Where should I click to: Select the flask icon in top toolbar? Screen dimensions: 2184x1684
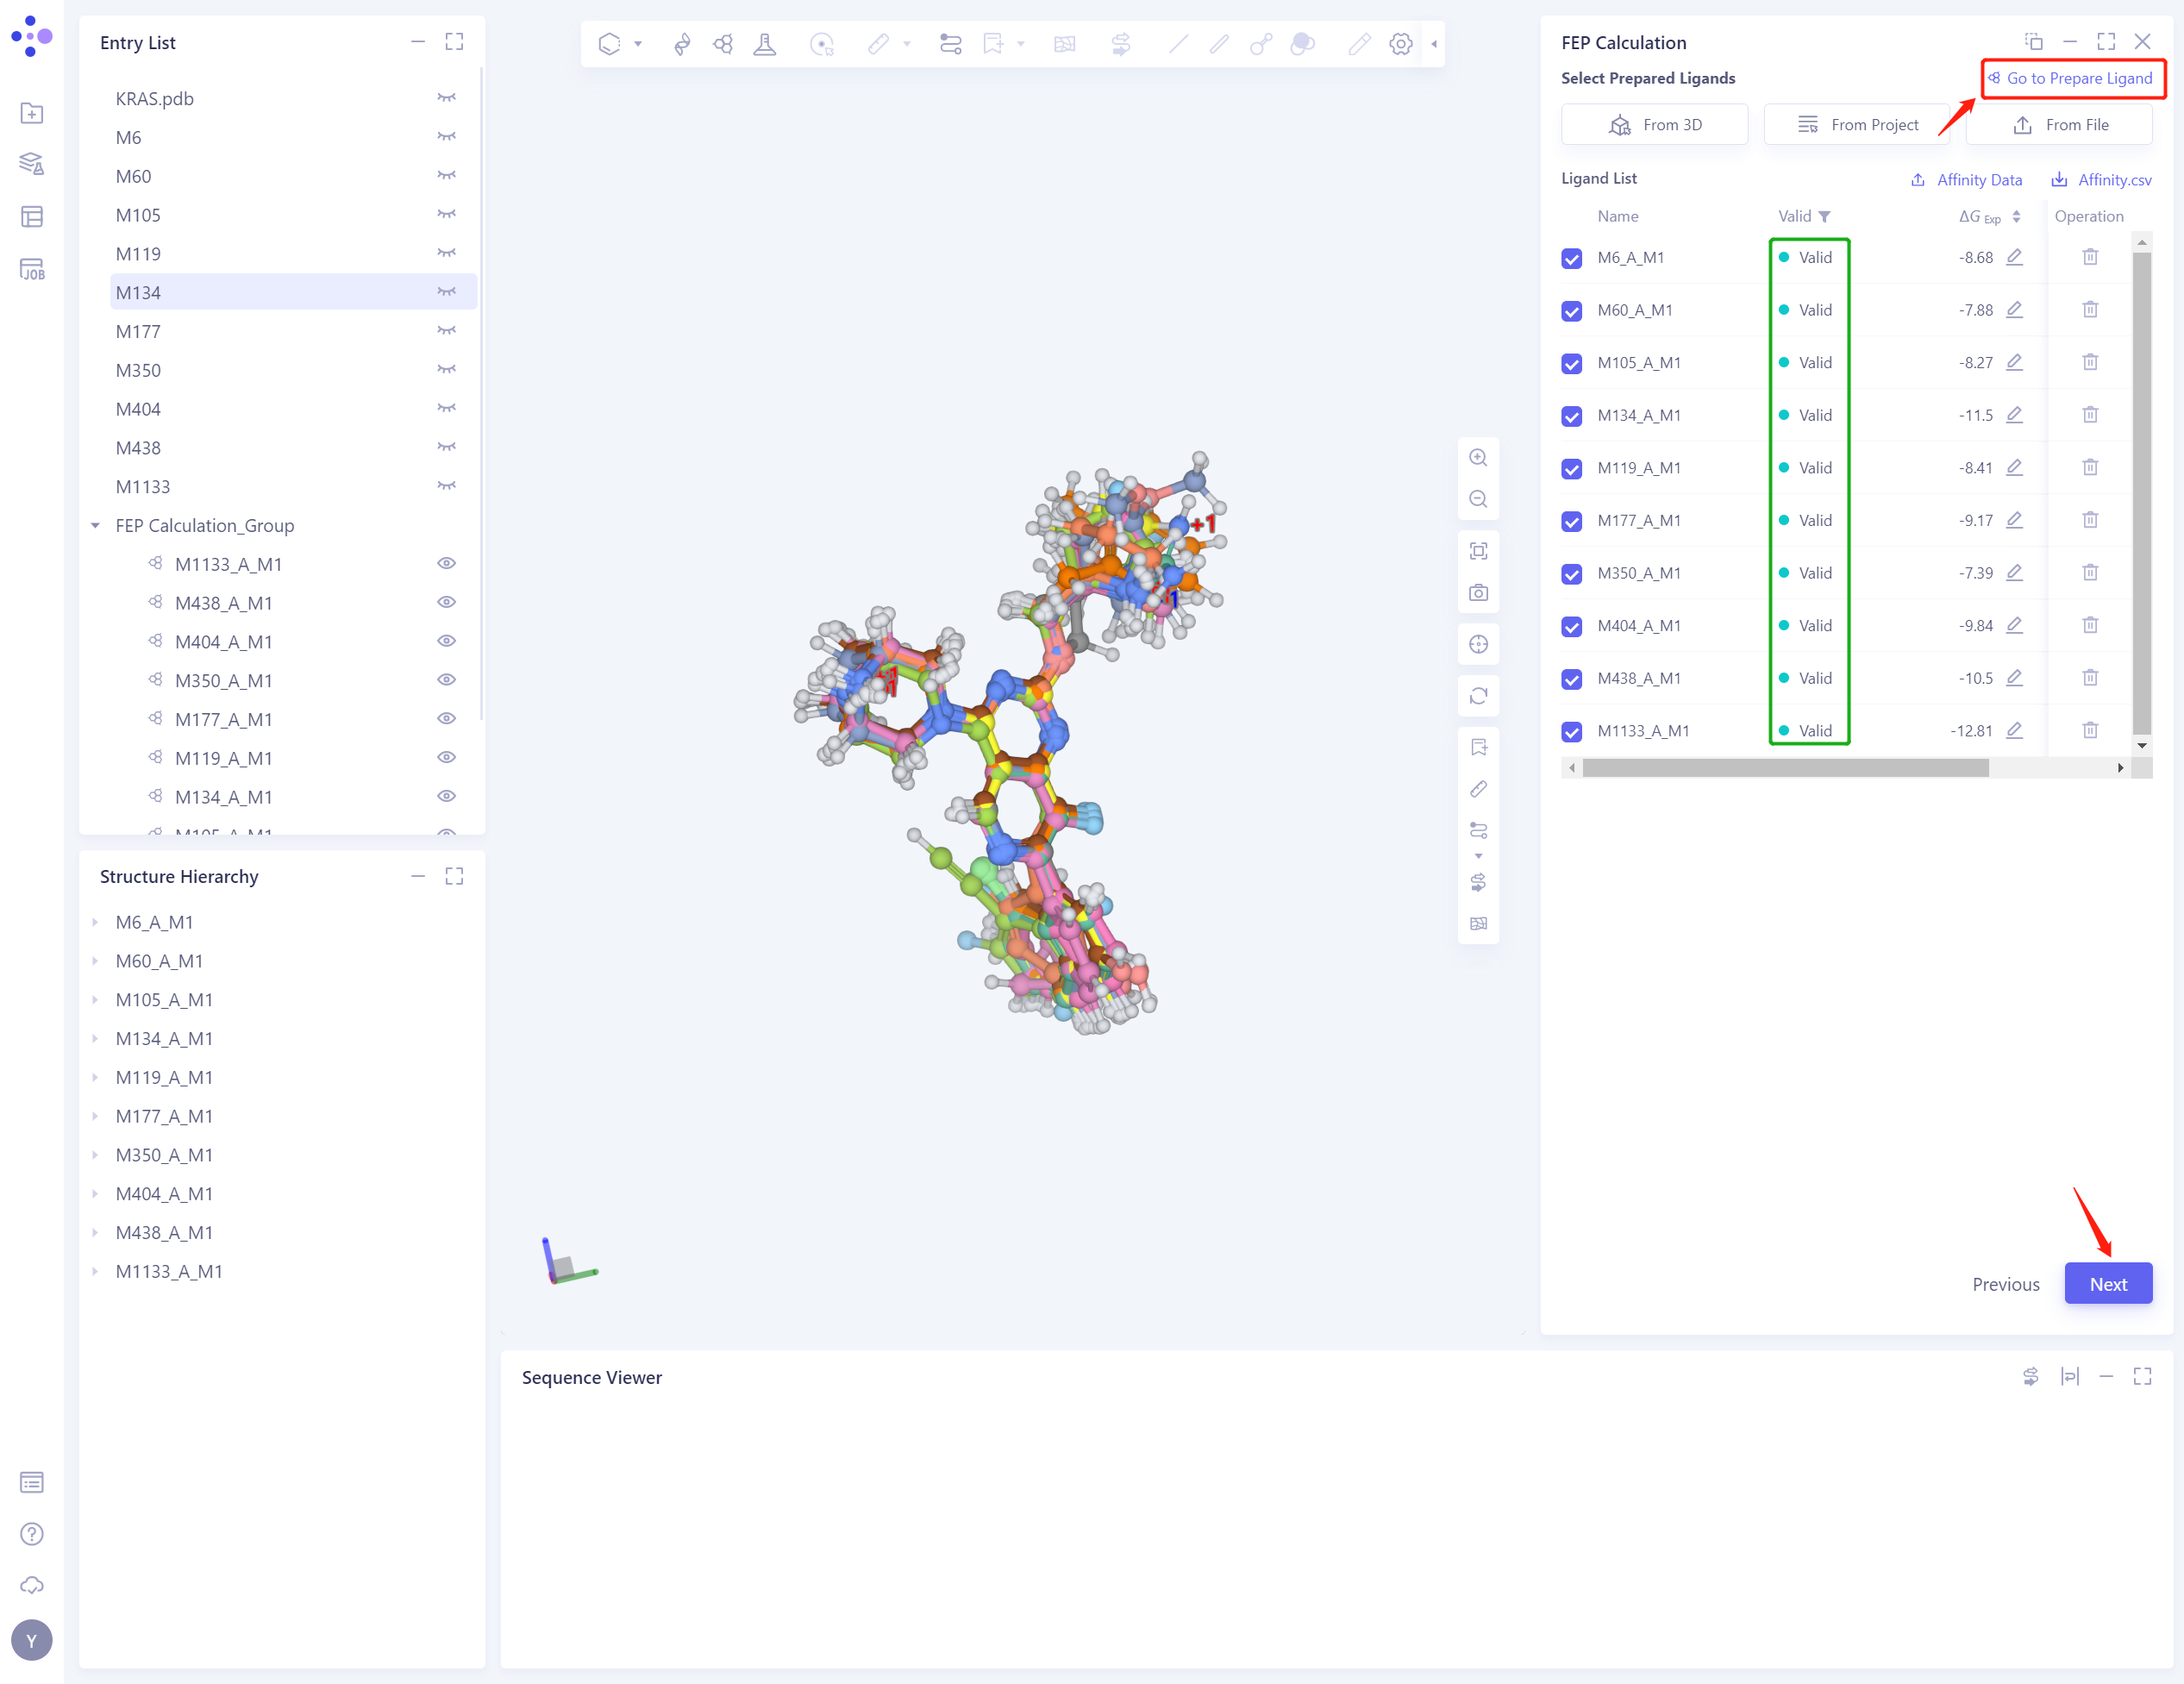coord(765,44)
